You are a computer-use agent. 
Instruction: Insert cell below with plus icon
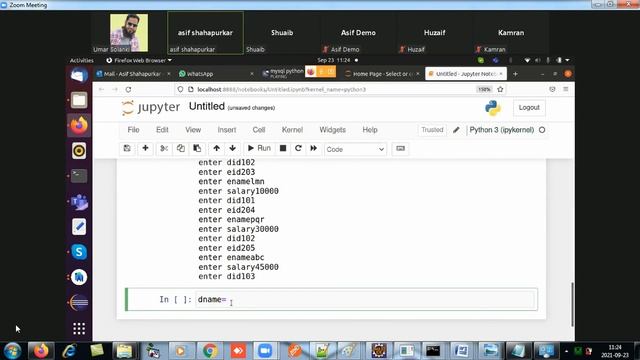[145, 149]
